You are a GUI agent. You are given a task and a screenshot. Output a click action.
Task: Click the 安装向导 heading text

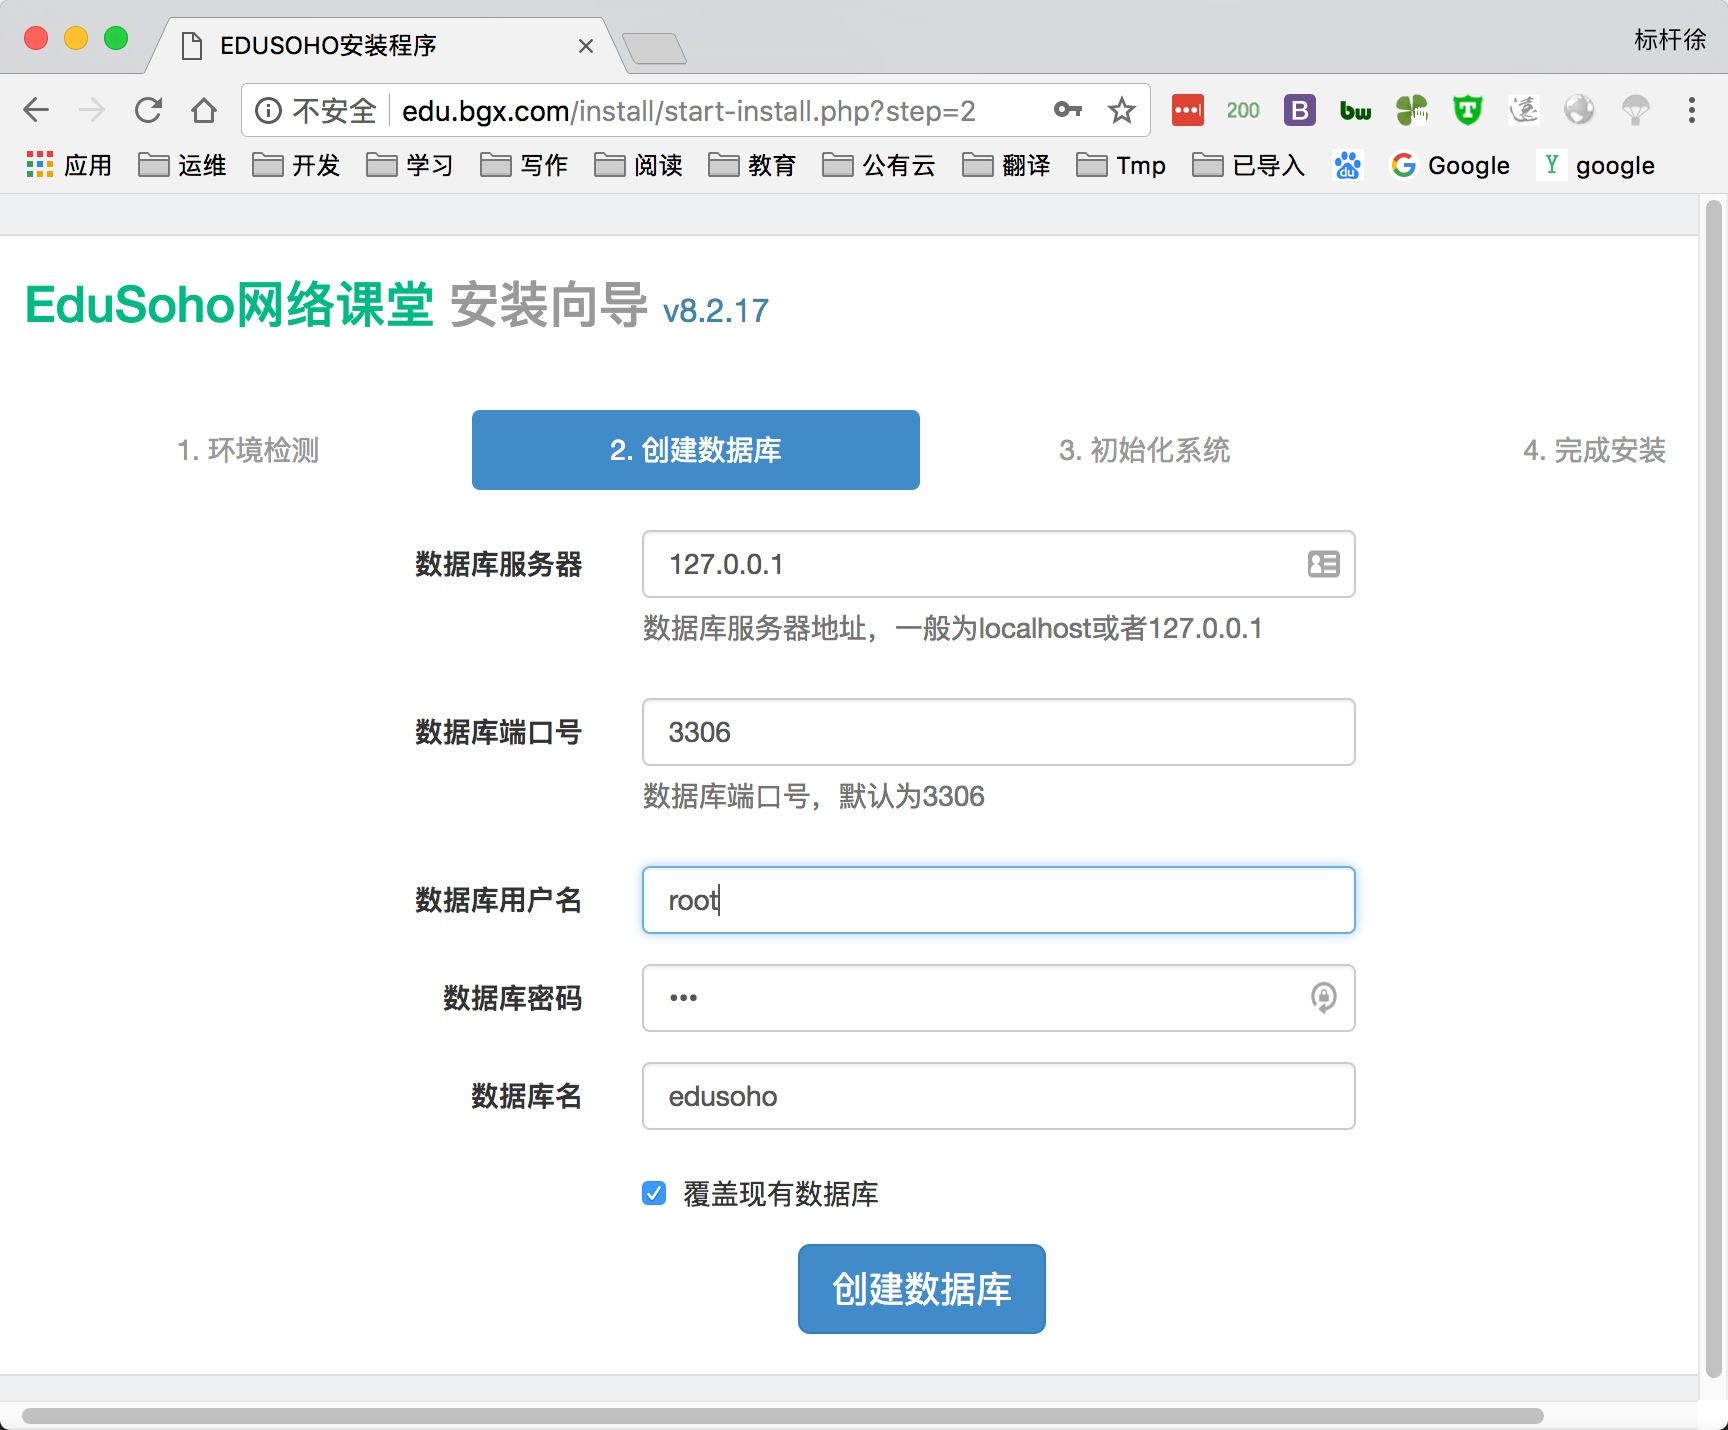(x=549, y=305)
